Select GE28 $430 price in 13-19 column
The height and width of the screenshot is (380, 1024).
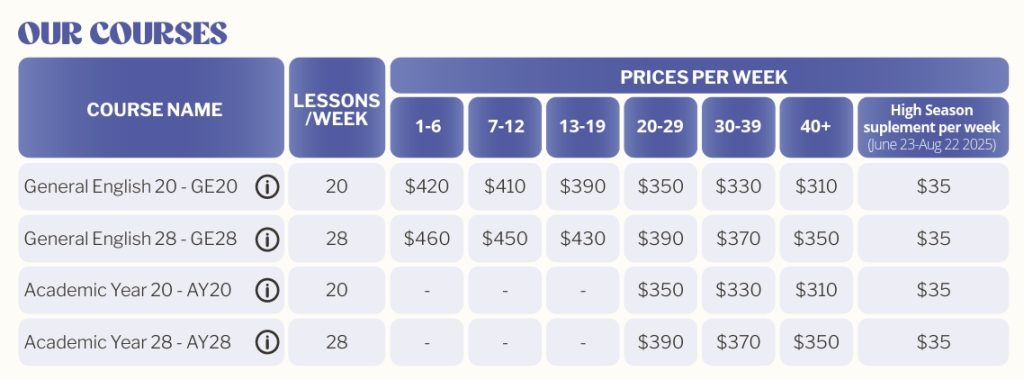(x=583, y=239)
